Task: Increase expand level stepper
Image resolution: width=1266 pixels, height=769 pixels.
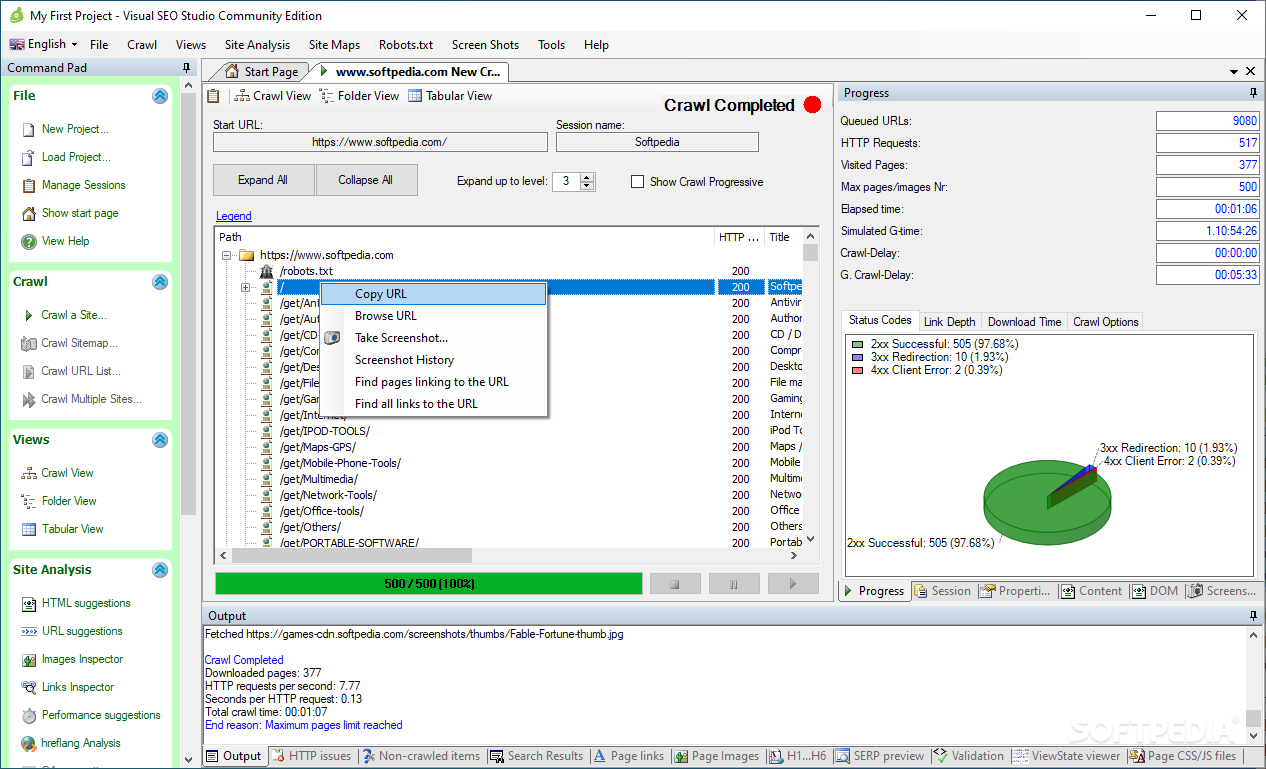Action: tap(587, 177)
